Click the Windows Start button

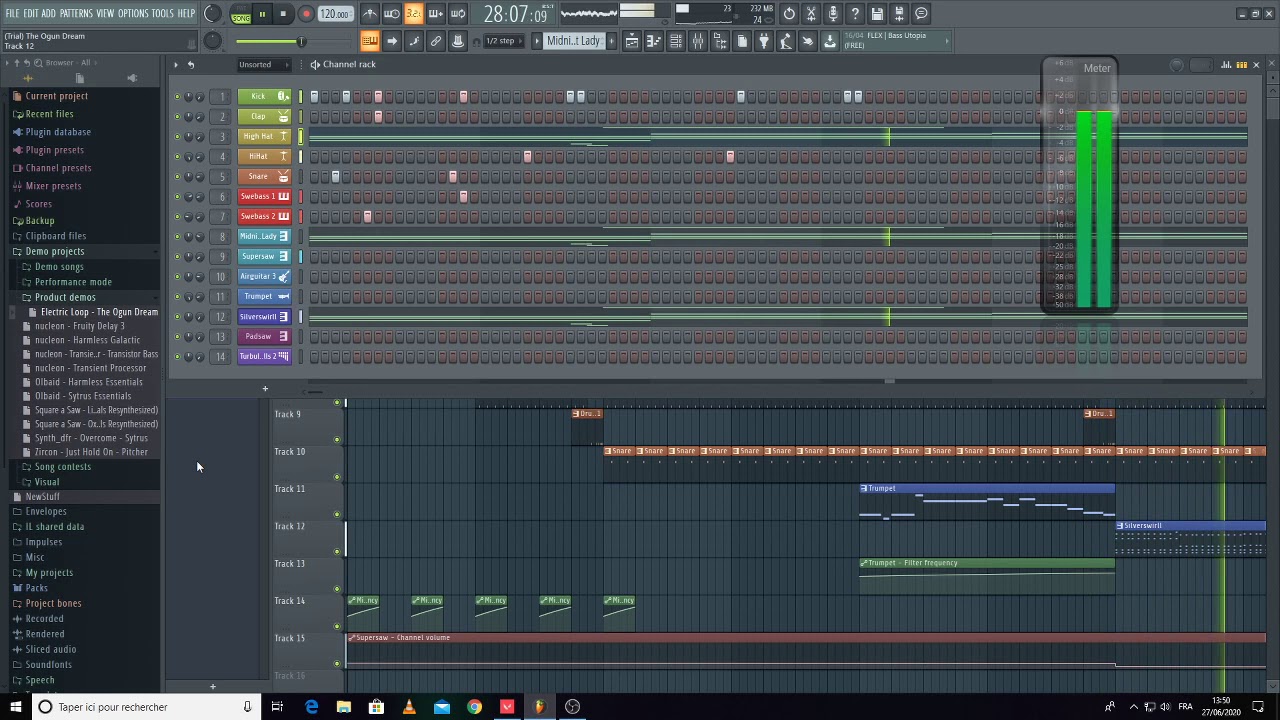[x=14, y=707]
